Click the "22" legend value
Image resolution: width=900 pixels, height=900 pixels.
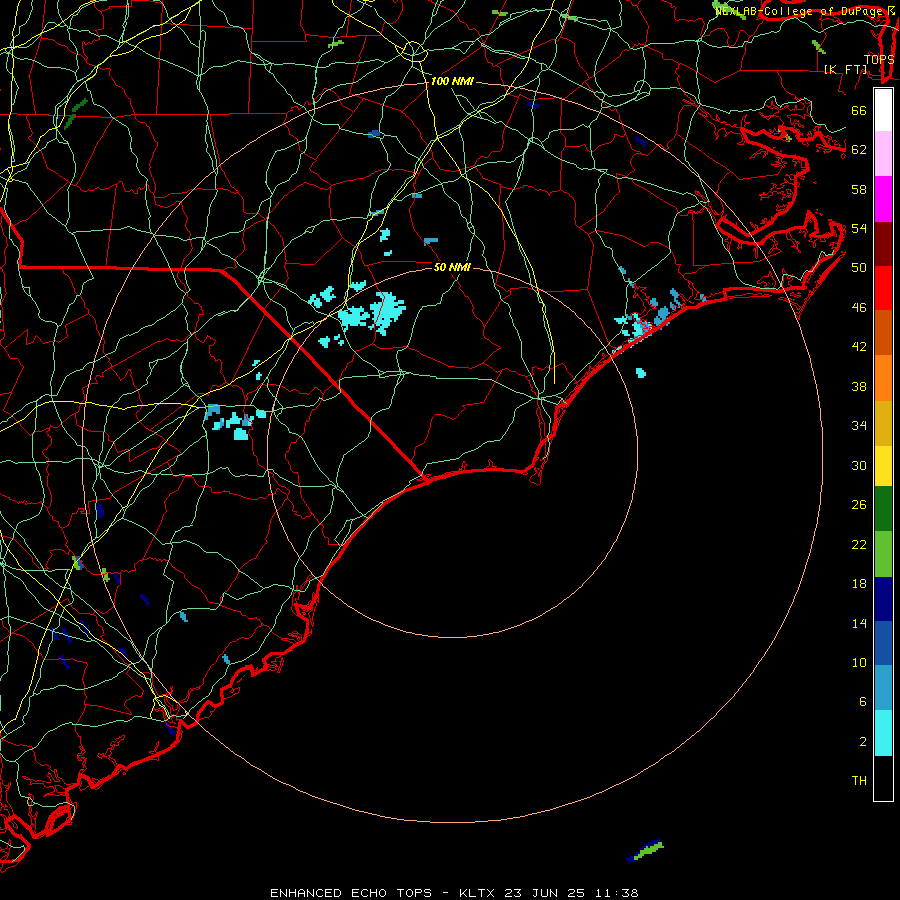859,544
